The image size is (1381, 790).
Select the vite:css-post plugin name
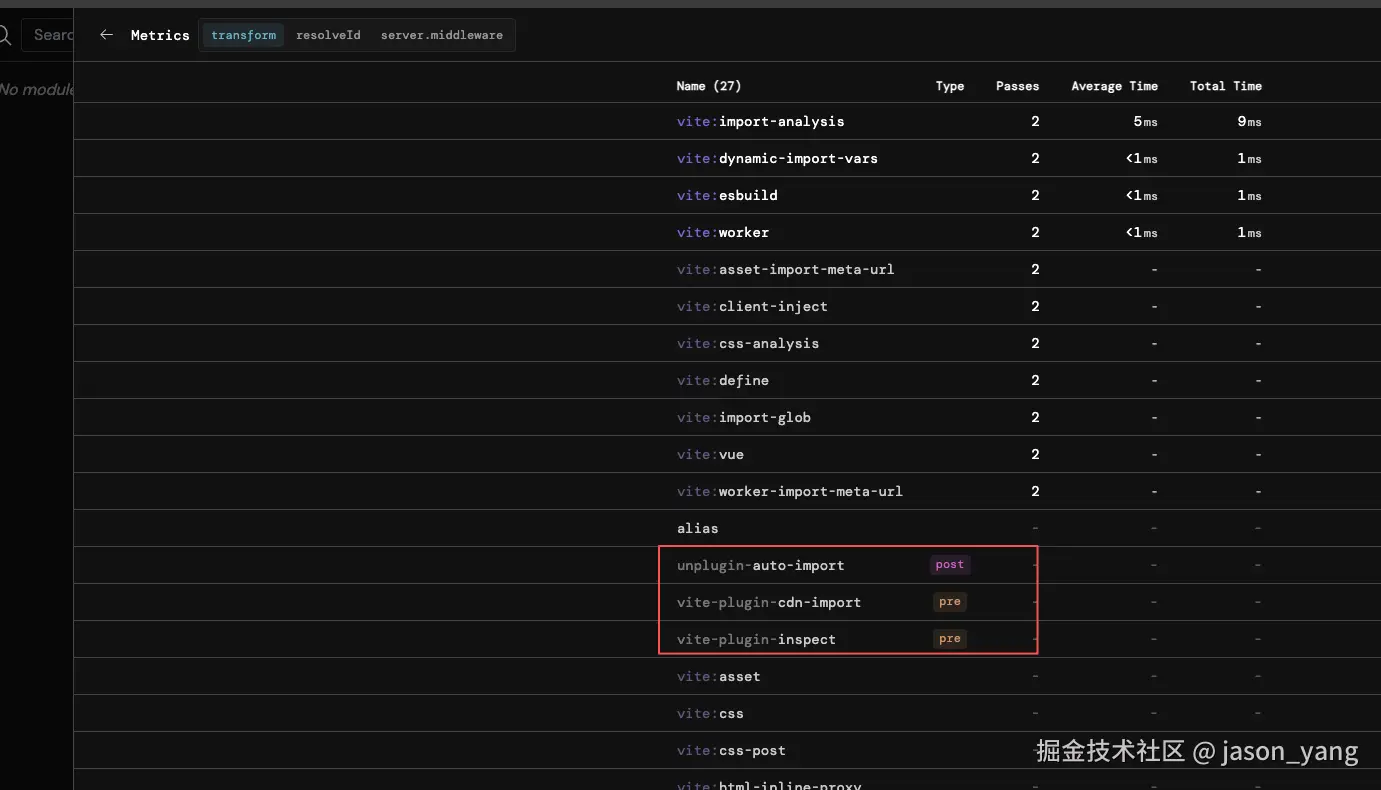731,750
